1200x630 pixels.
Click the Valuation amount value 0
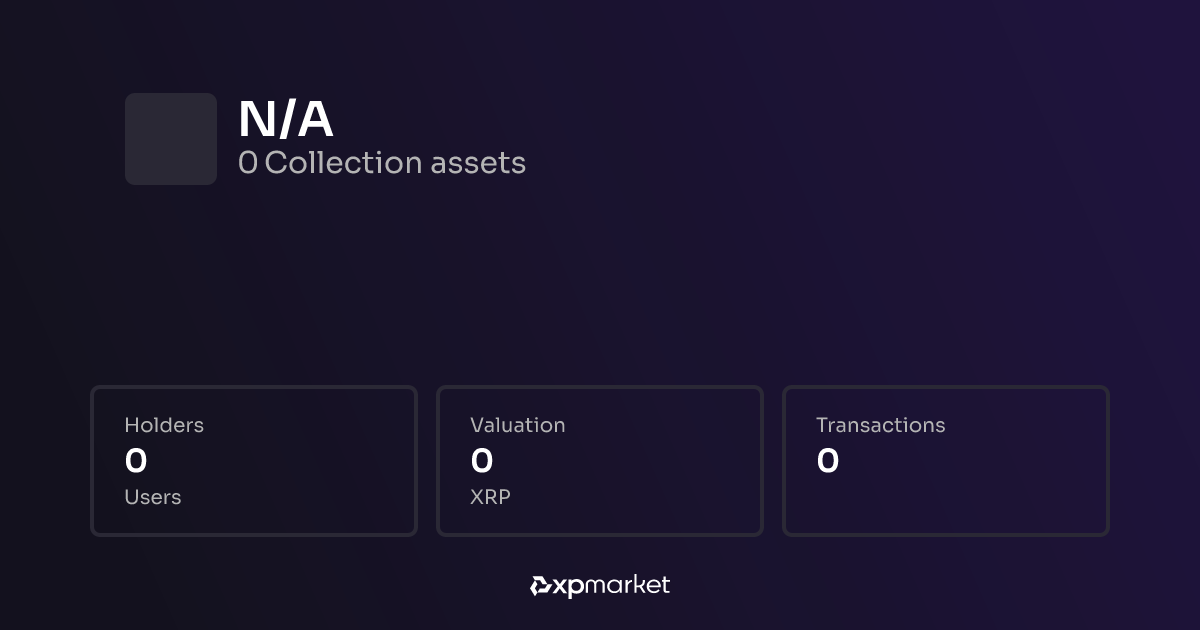click(x=482, y=461)
